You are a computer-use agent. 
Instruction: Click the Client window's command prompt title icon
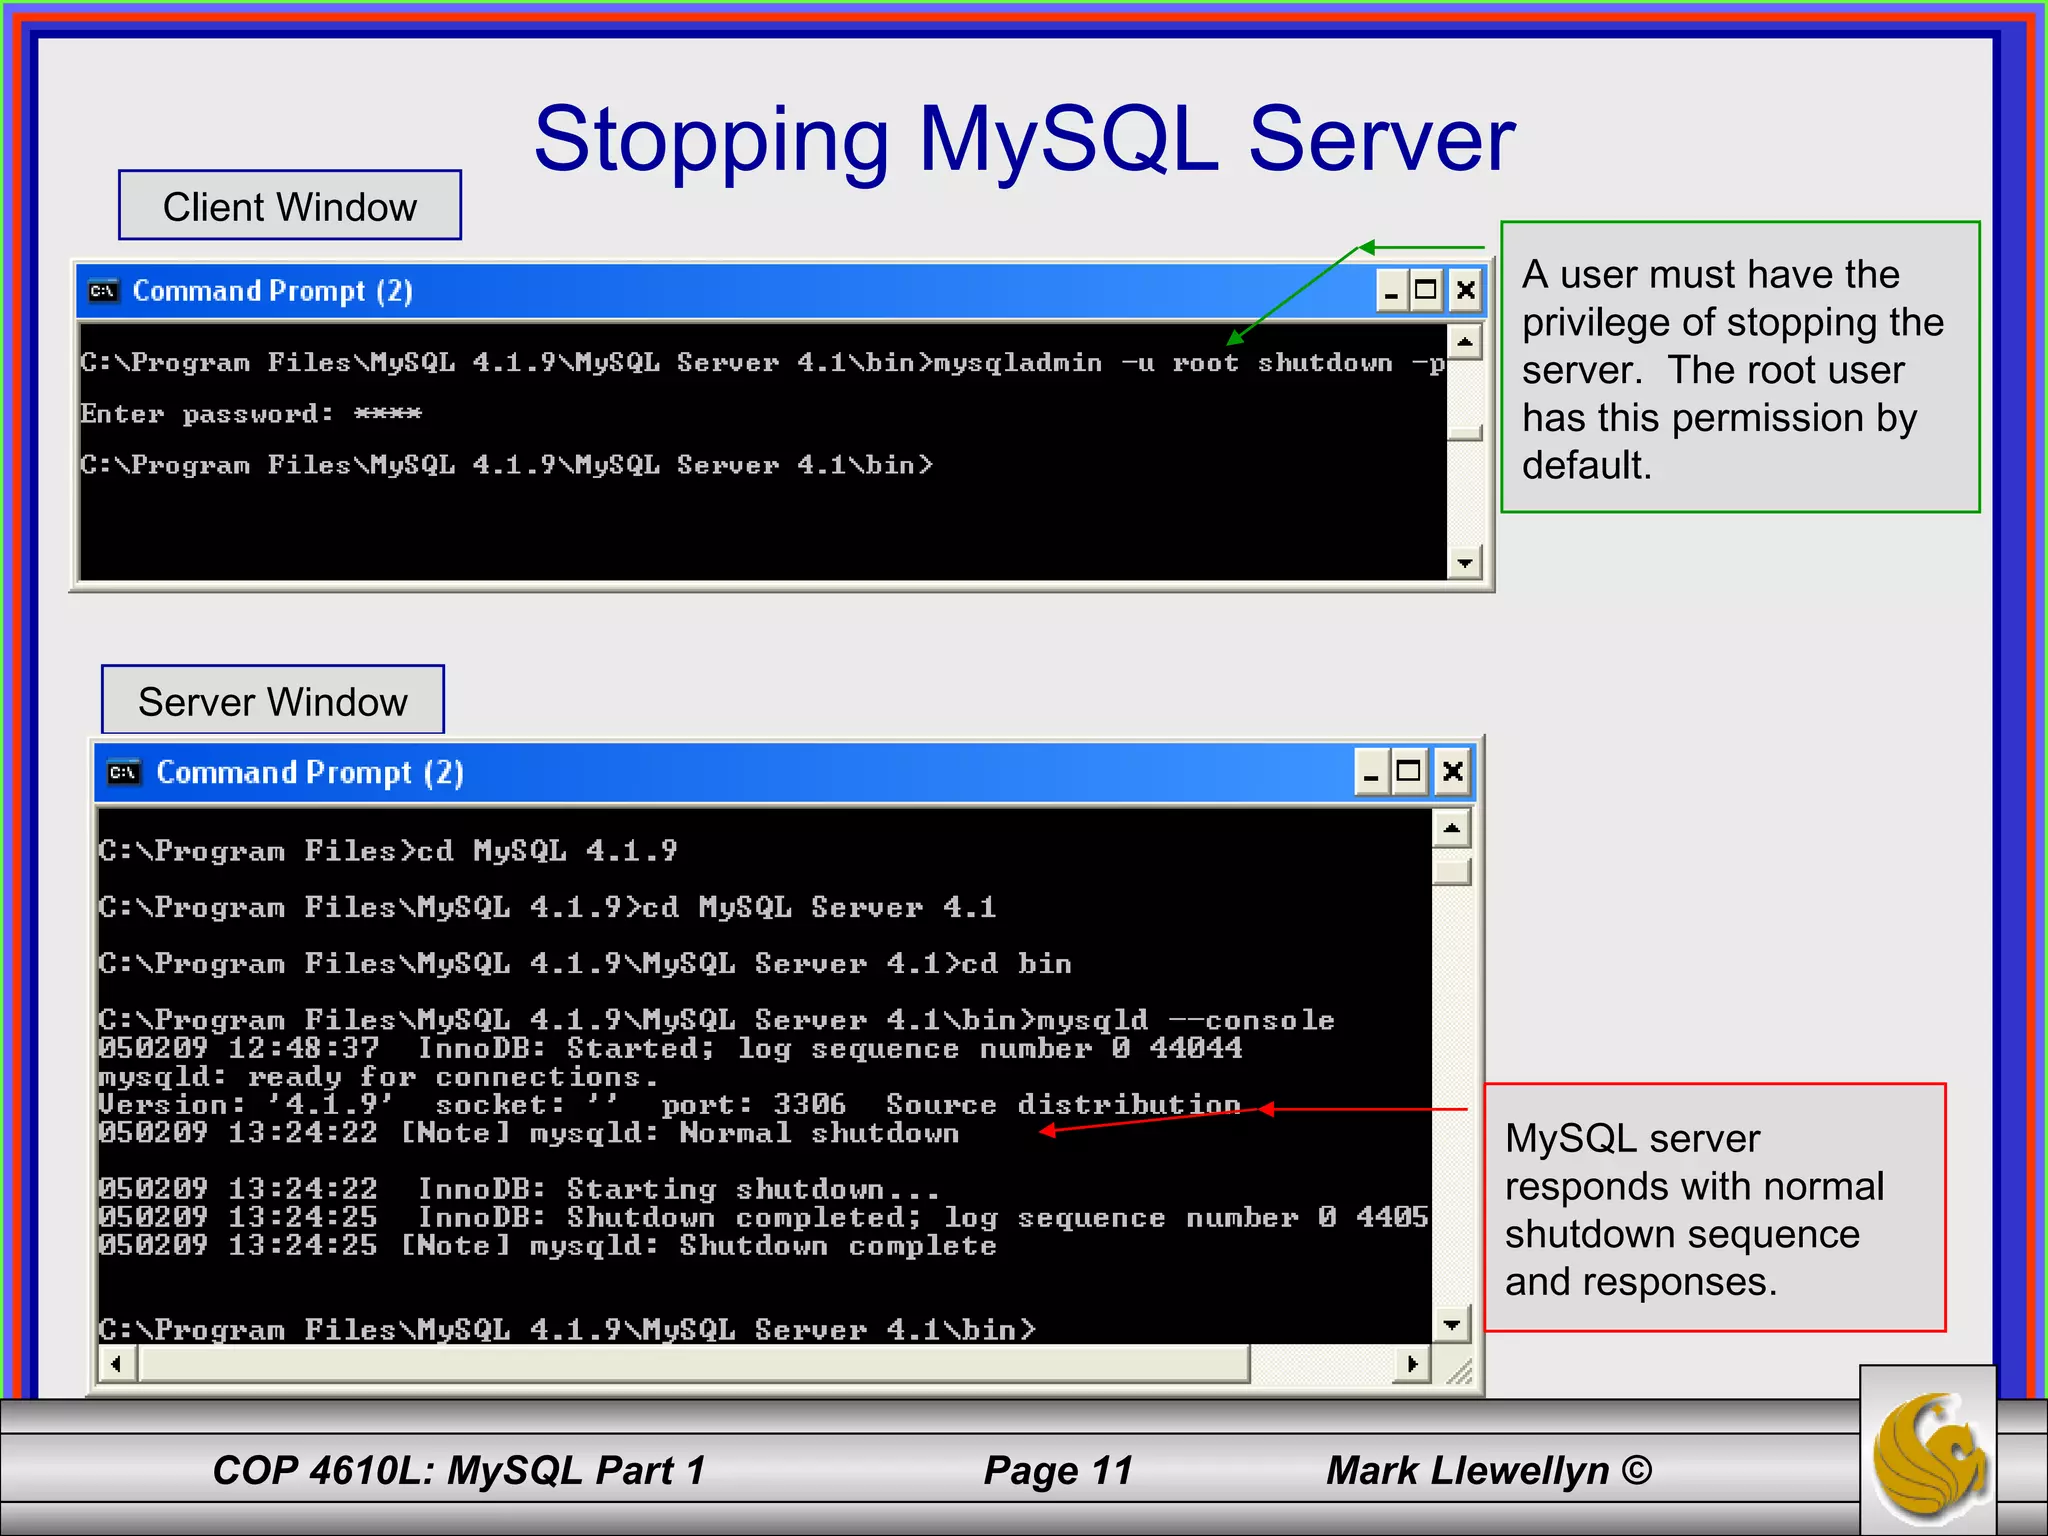pyautogui.click(x=103, y=291)
